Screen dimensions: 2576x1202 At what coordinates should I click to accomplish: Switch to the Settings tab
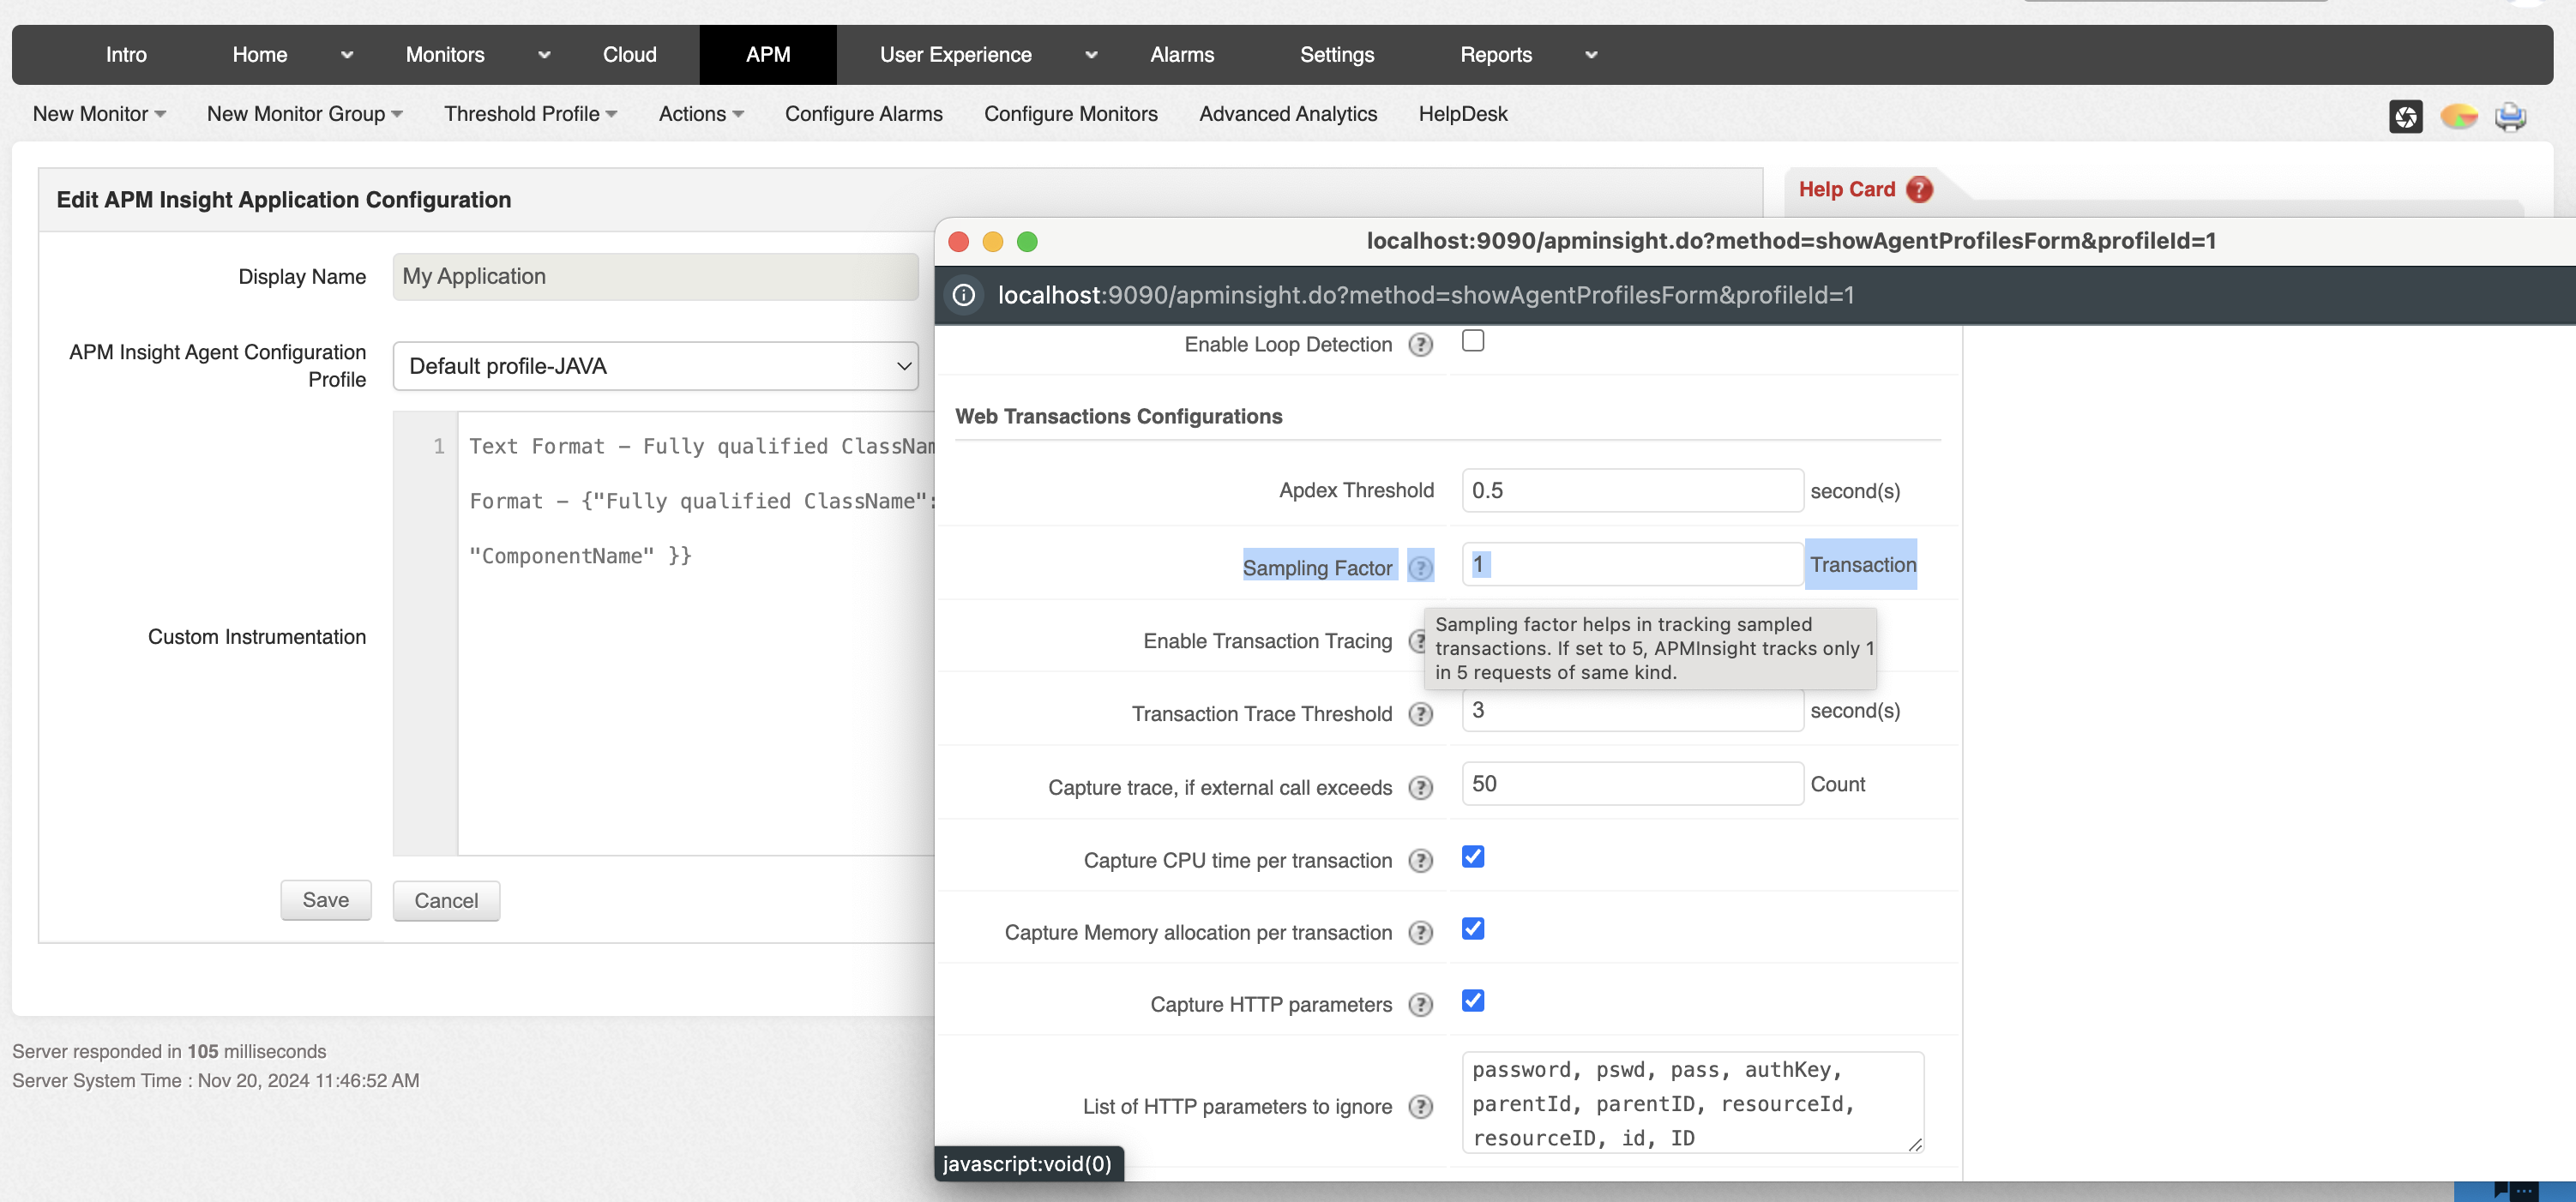1336,55
